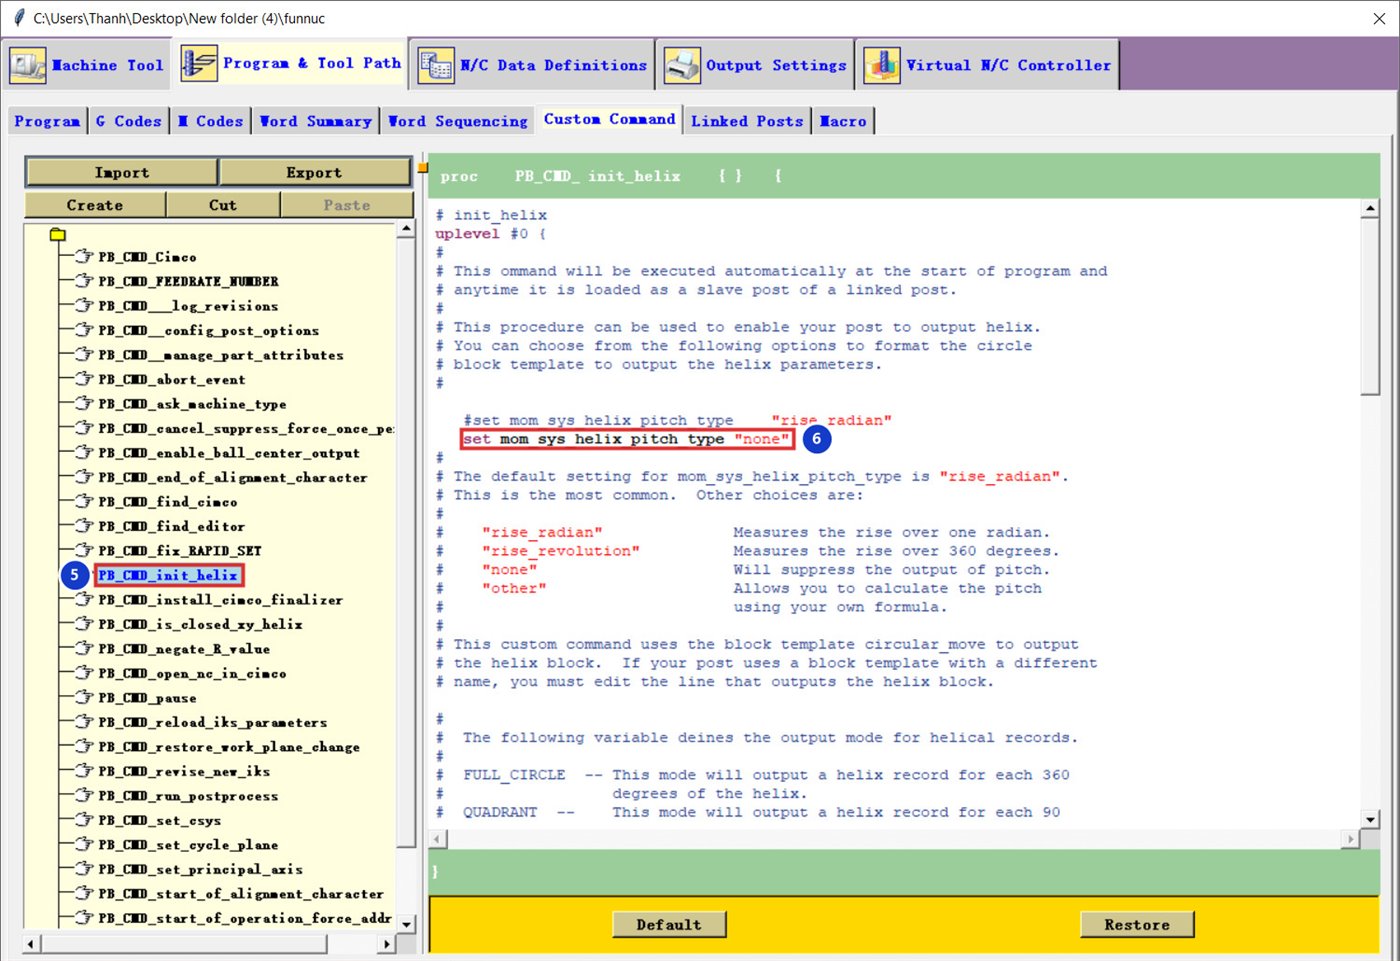Image resolution: width=1400 pixels, height=961 pixels.
Task: Select PB_CMD_init_helix in the command tree
Action: [168, 575]
